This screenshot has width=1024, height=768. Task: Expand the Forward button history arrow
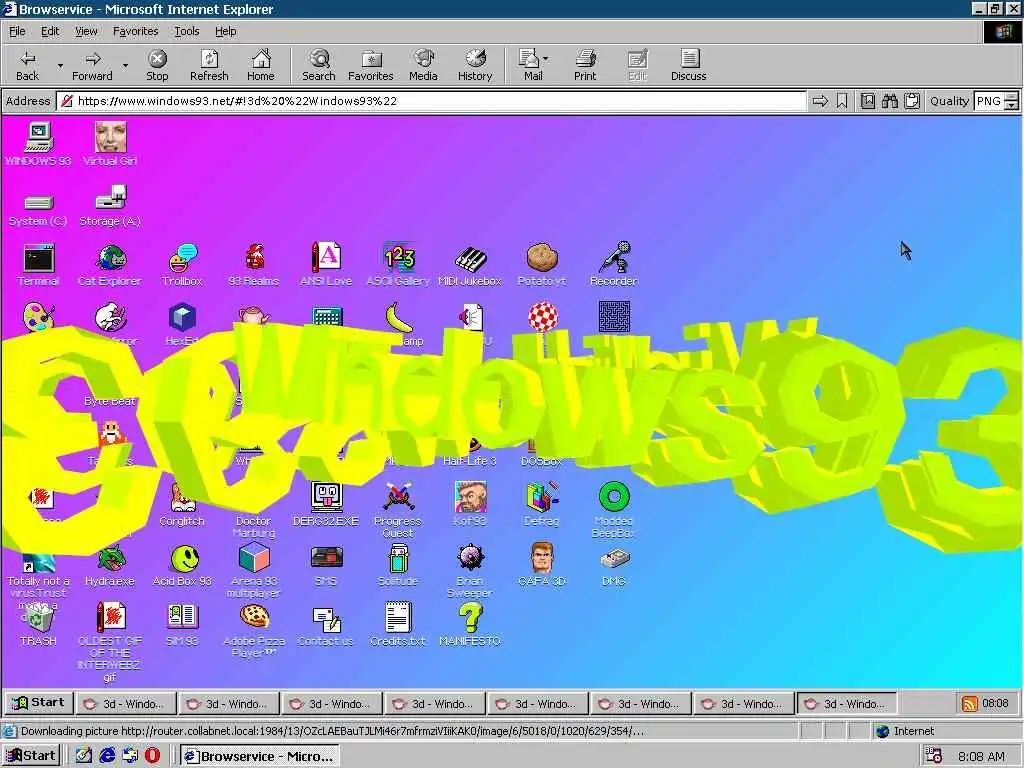pyautogui.click(x=125, y=65)
